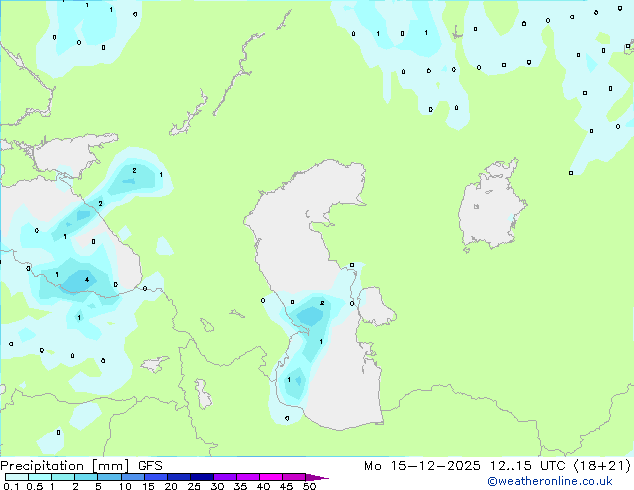Select the 45–50 mm legend color box

(x=294, y=477)
